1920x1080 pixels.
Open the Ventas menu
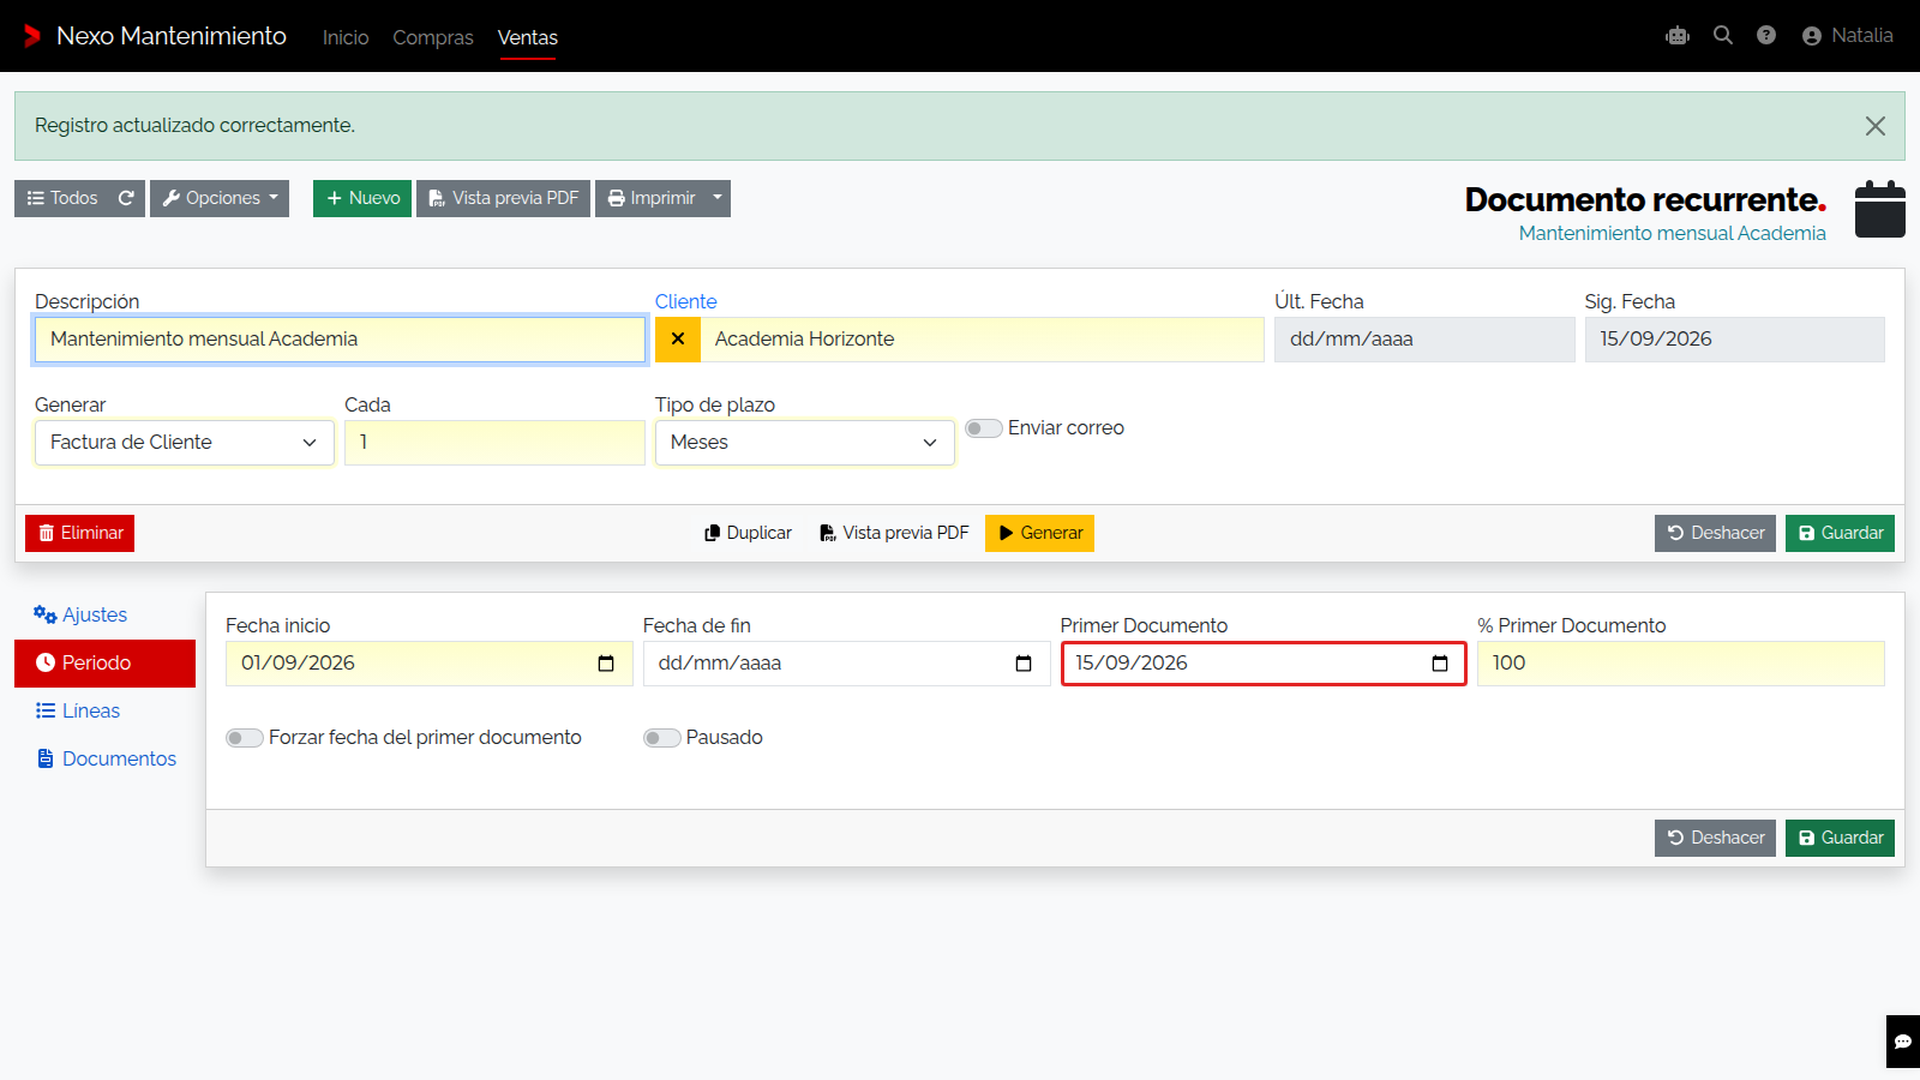(527, 37)
